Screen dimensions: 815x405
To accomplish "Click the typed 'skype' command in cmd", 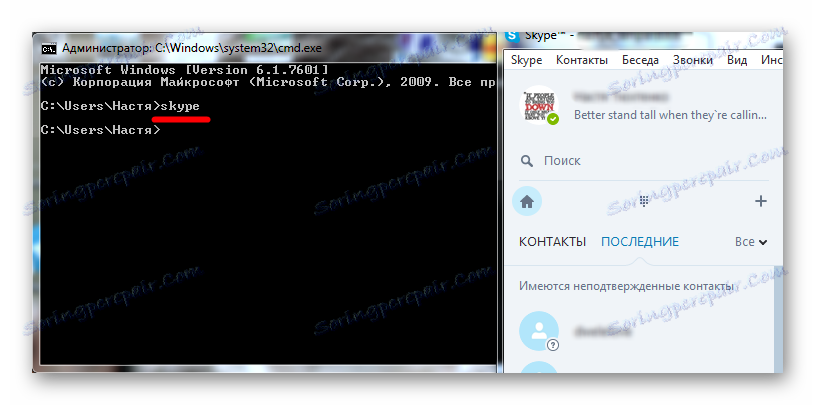I will click(180, 106).
